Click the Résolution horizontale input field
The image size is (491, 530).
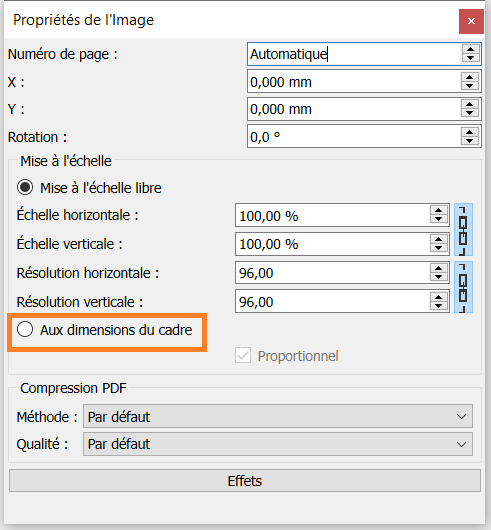pyautogui.click(x=333, y=272)
